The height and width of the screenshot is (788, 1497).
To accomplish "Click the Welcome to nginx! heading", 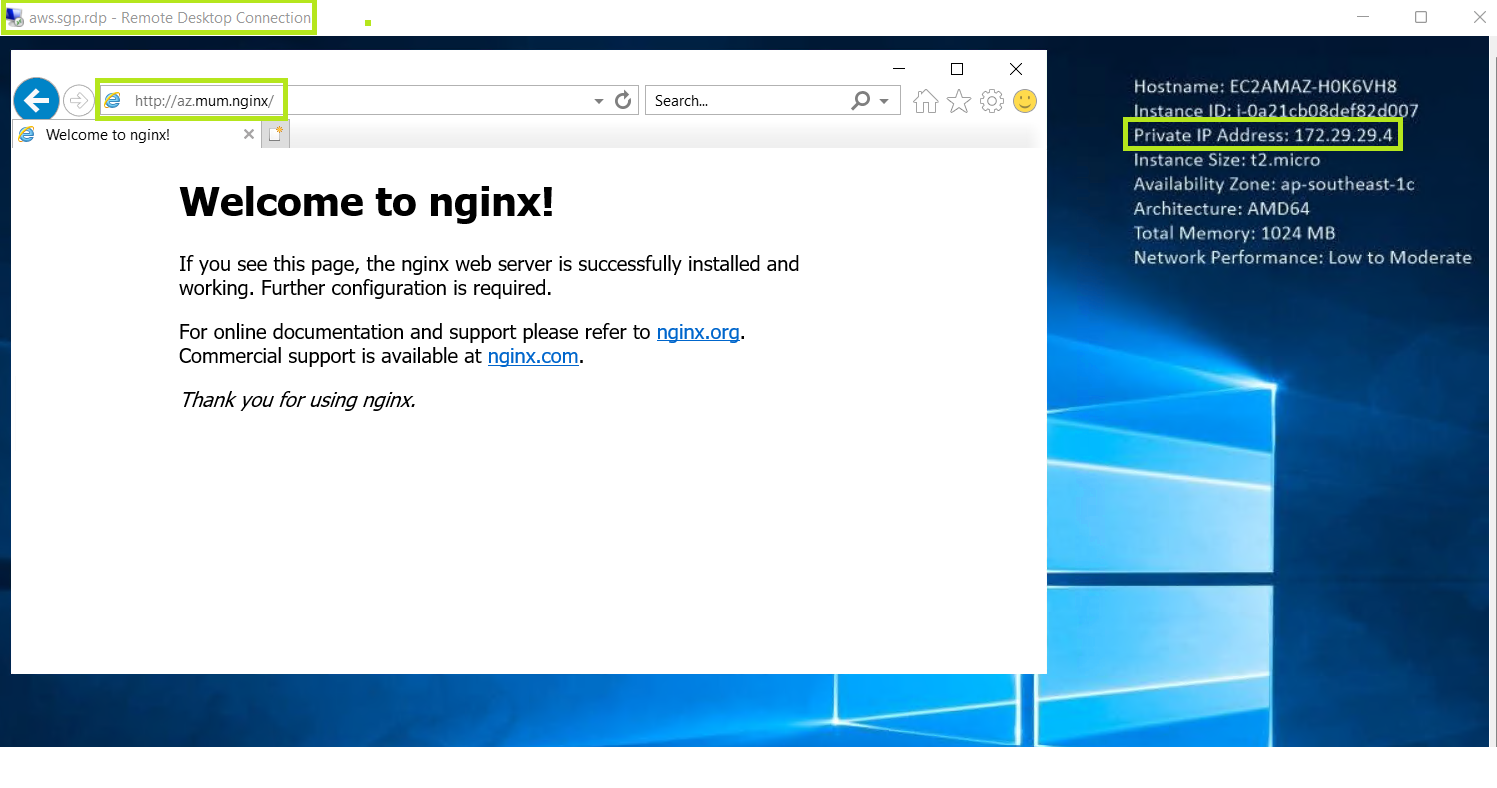I will tap(366, 202).
